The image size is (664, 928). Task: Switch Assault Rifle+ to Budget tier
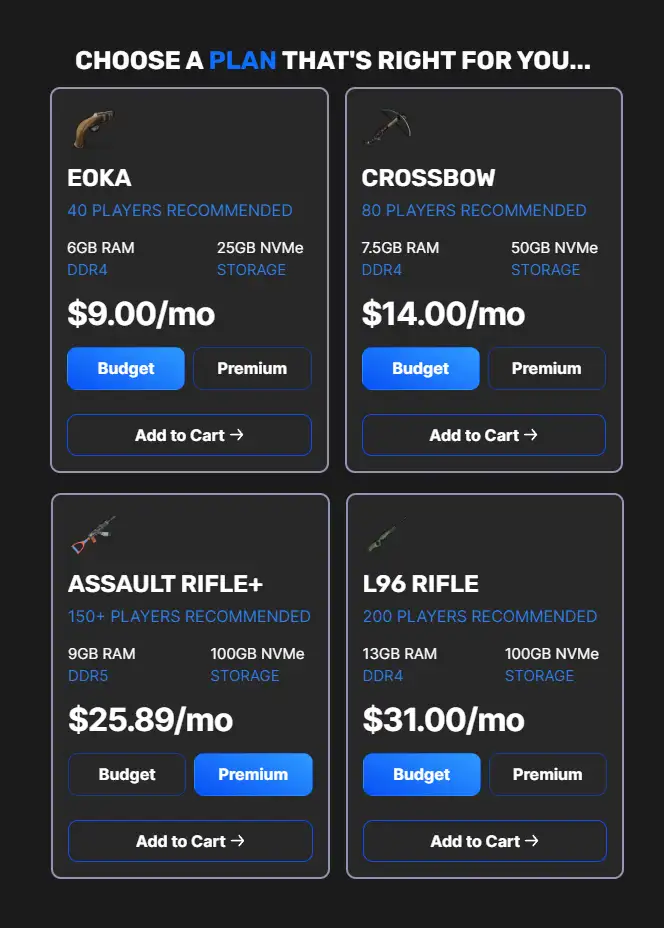tap(126, 774)
